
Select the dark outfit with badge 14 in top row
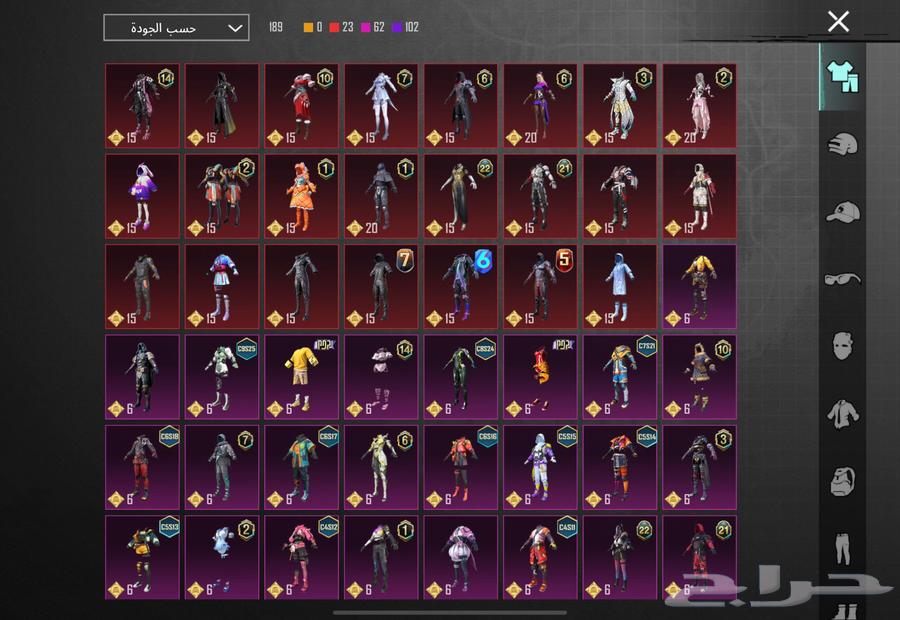[142, 106]
